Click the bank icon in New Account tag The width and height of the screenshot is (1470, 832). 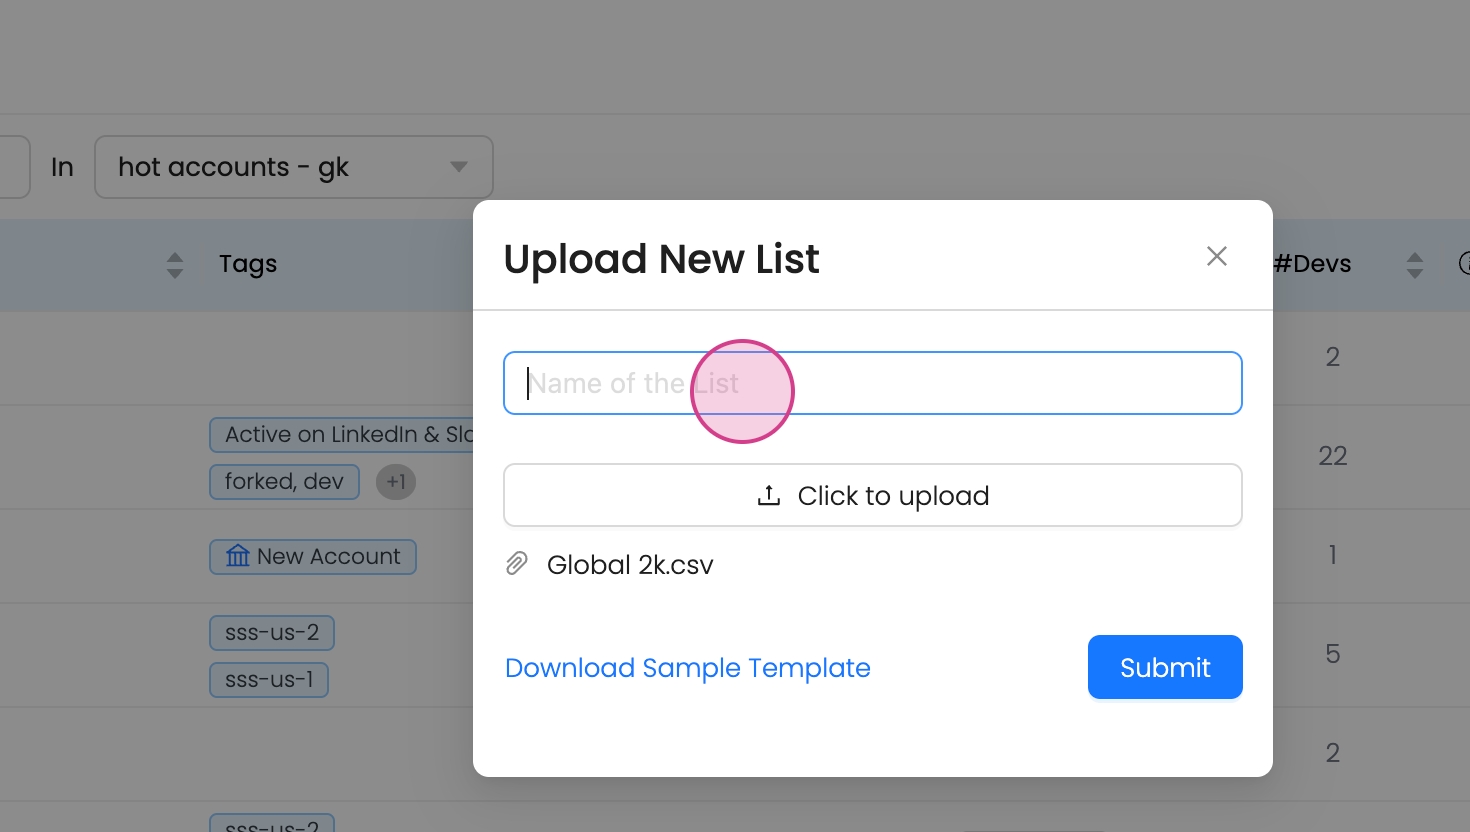click(x=237, y=556)
